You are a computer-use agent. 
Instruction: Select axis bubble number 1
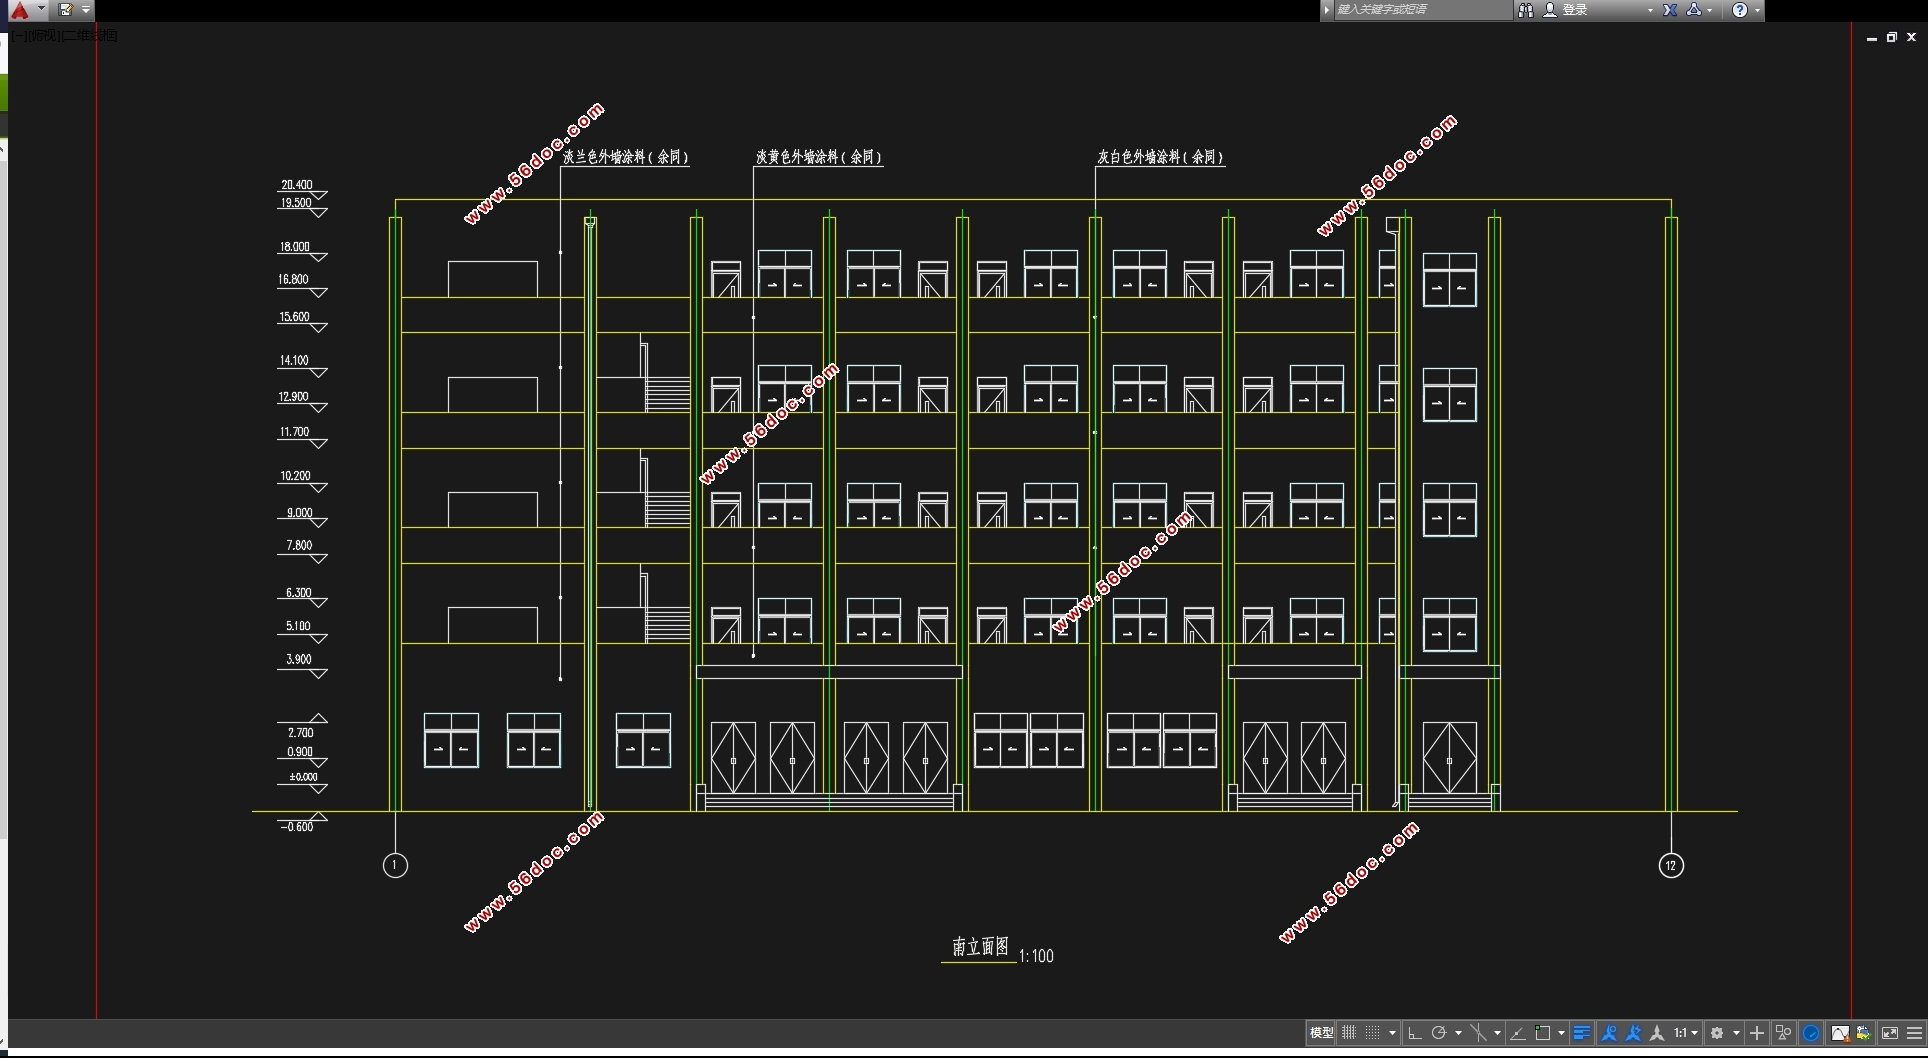point(395,865)
